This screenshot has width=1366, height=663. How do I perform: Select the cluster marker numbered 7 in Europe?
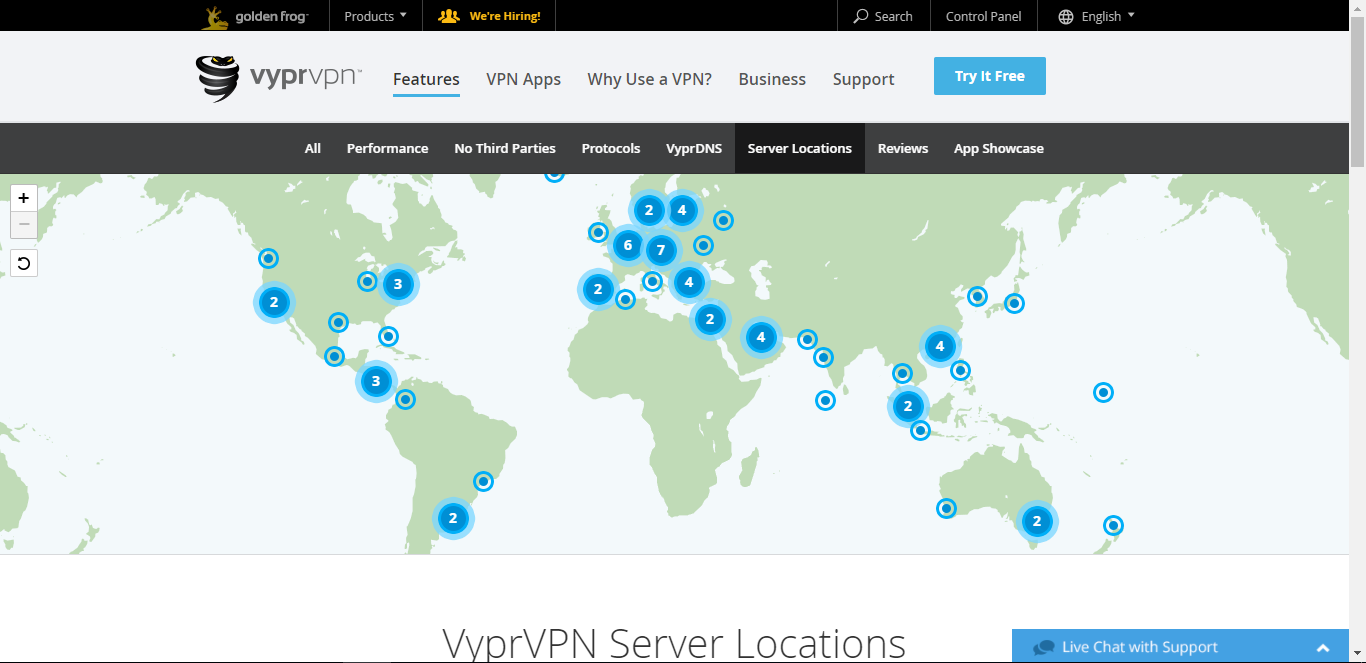(660, 250)
